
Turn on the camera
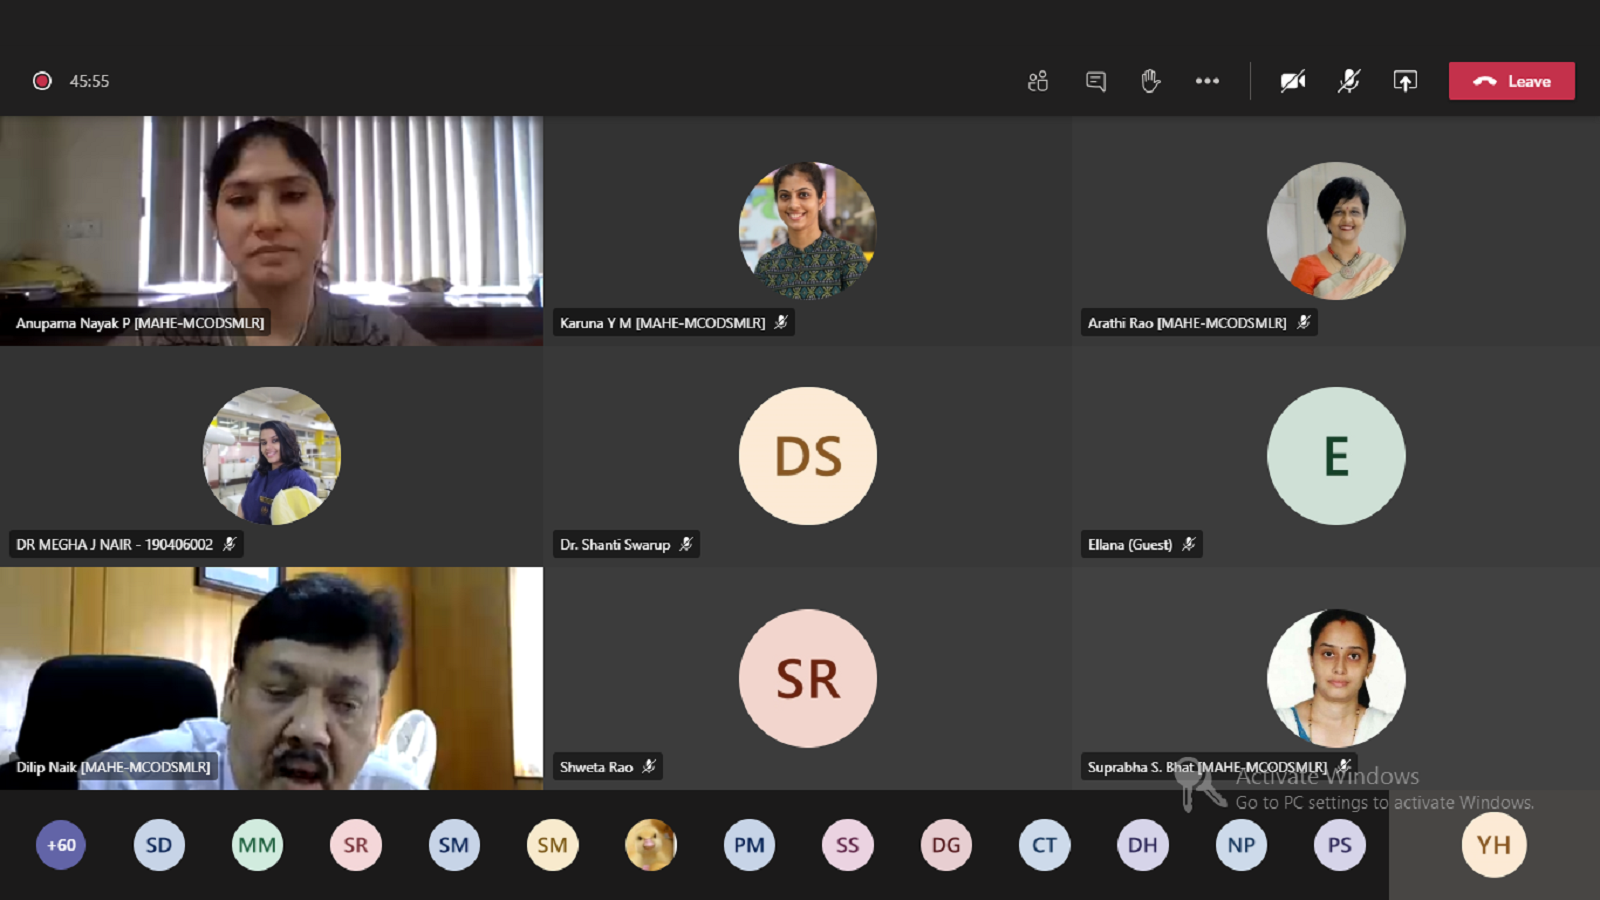[x=1293, y=81]
